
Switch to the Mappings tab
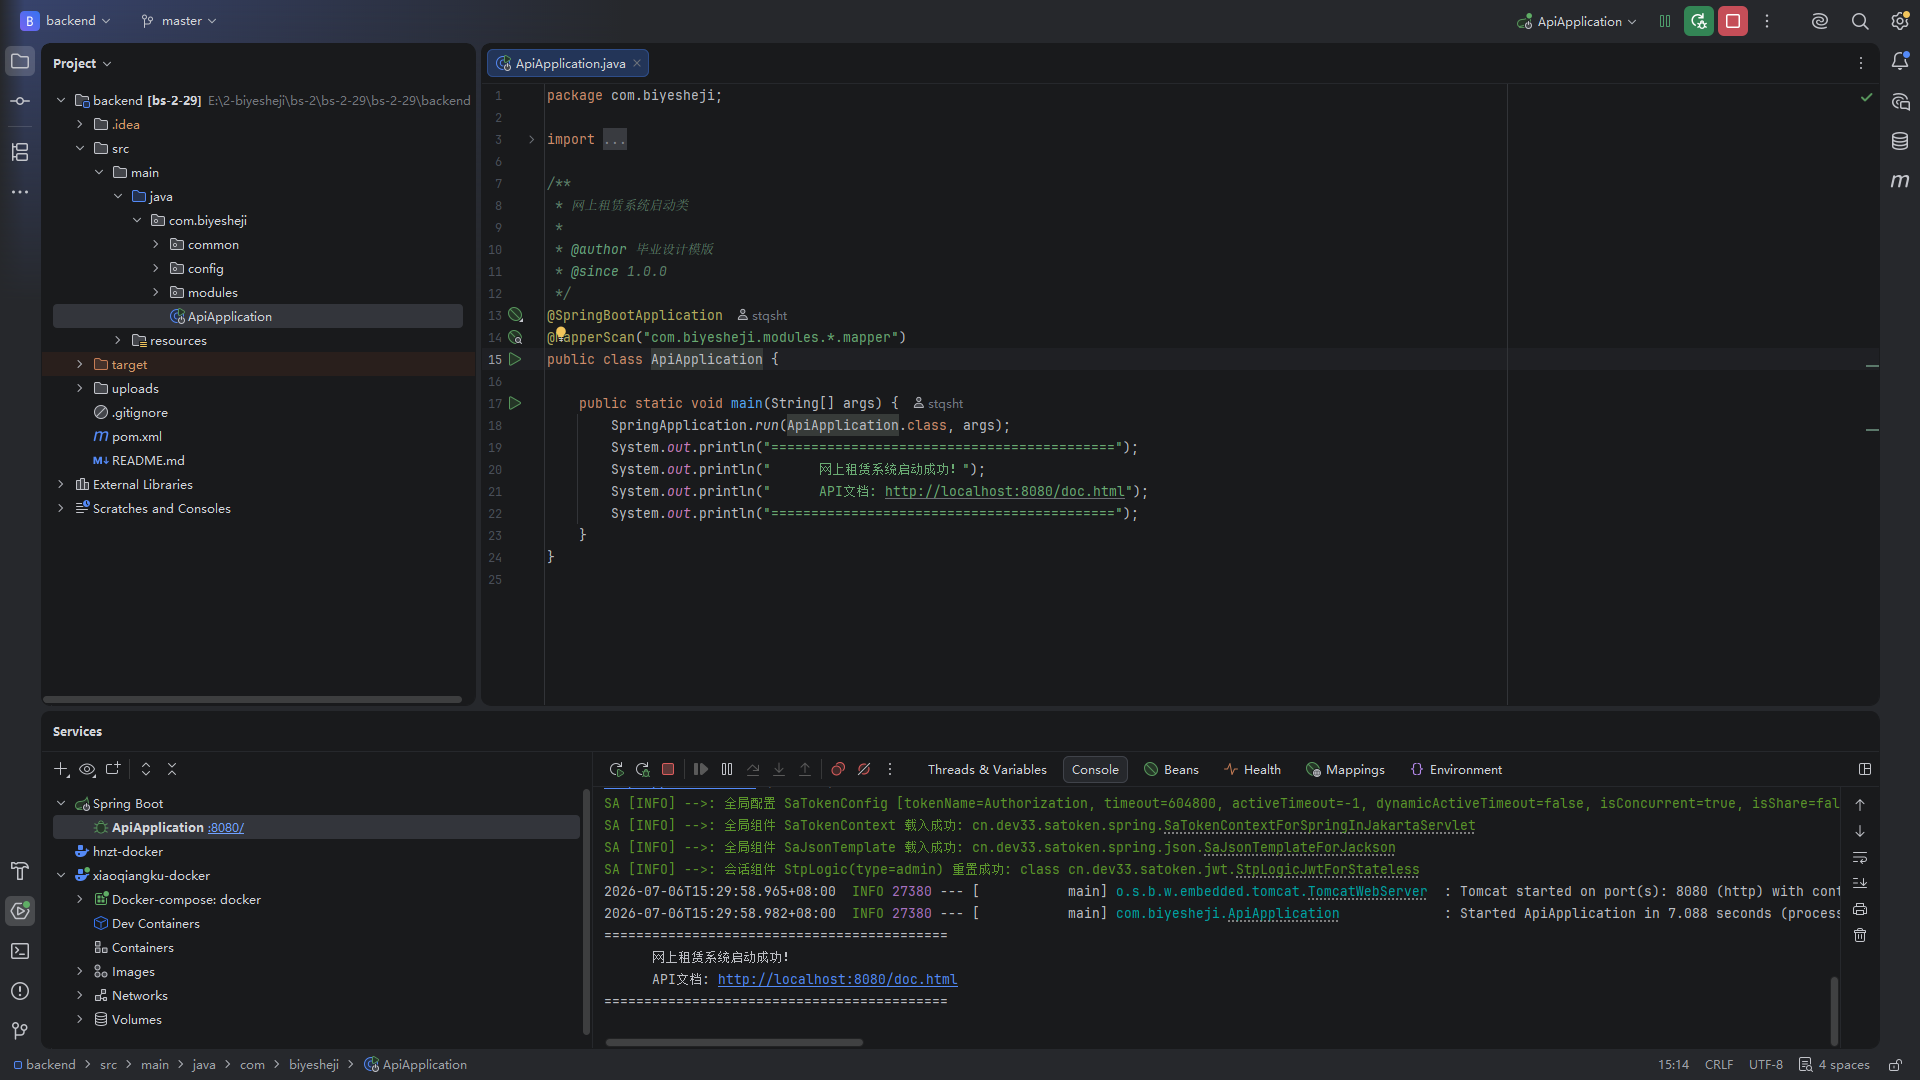pos(1345,769)
